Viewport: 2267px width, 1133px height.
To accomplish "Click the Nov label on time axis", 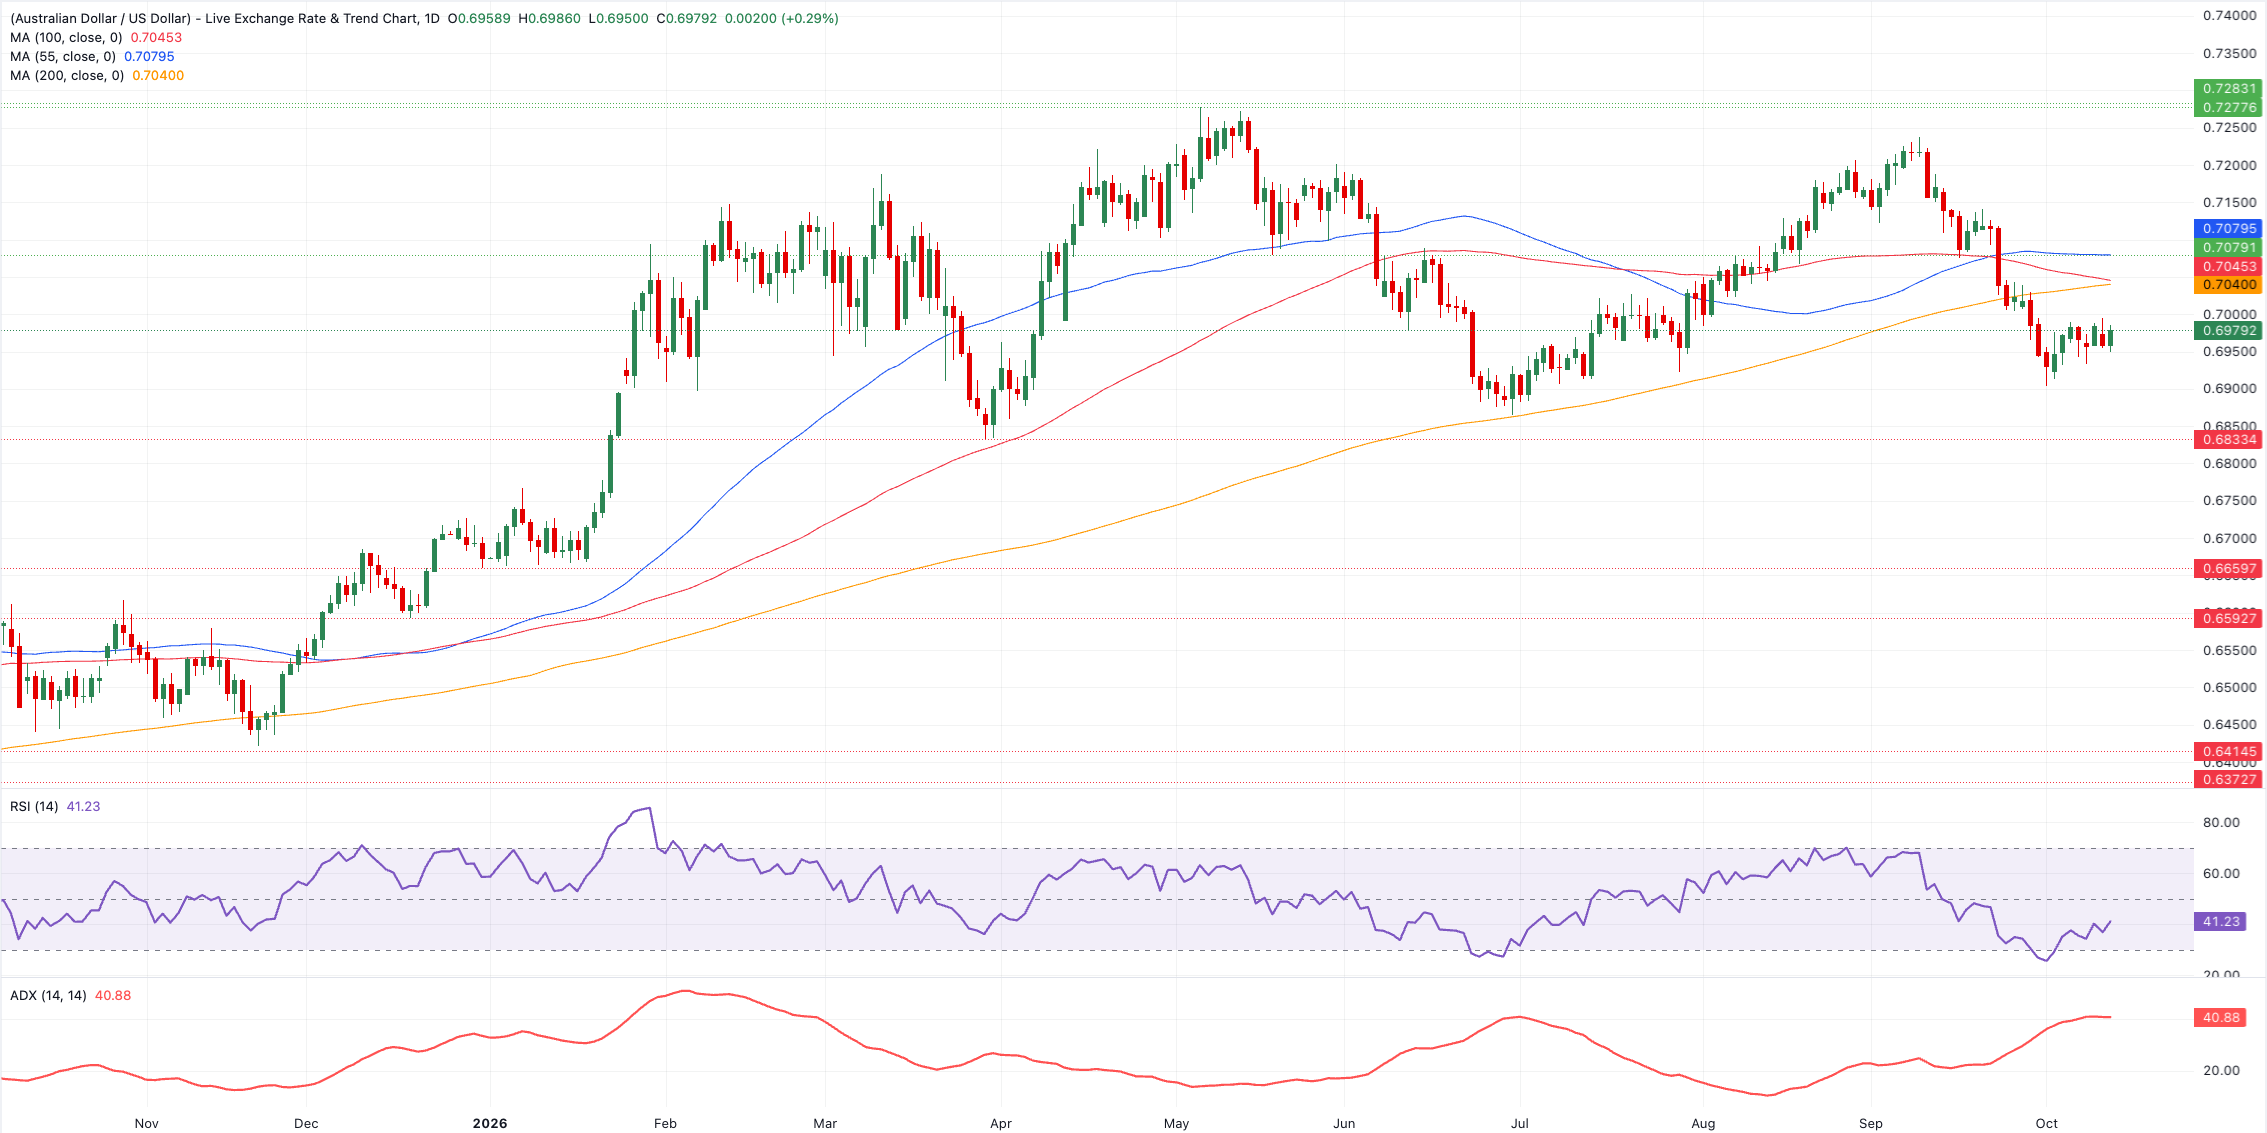I will (147, 1124).
